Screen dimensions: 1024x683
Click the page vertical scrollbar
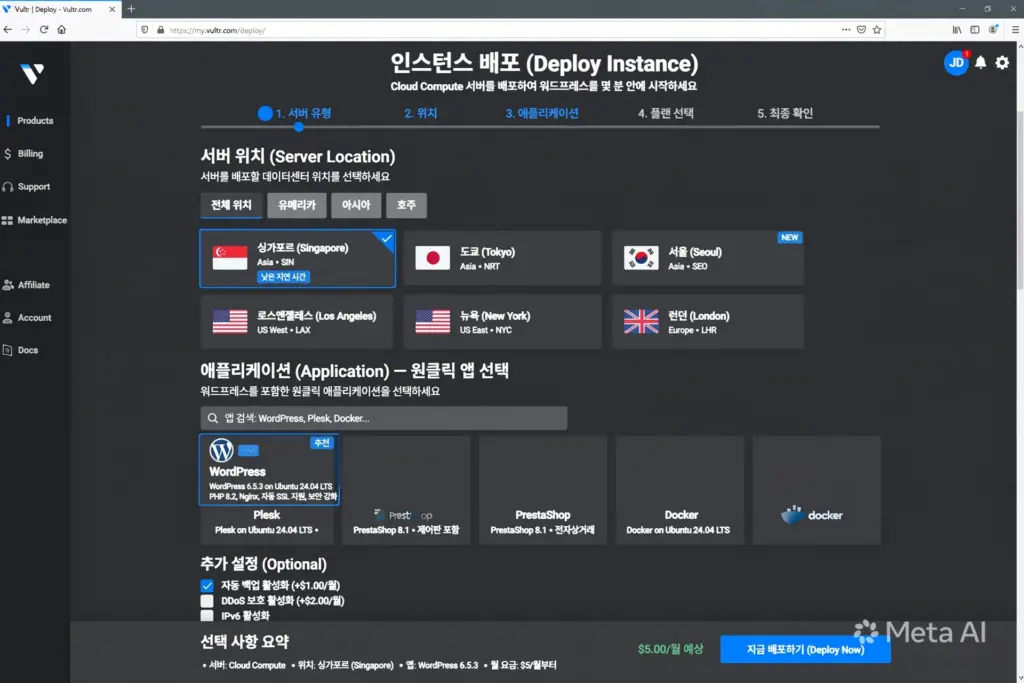click(1020, 199)
